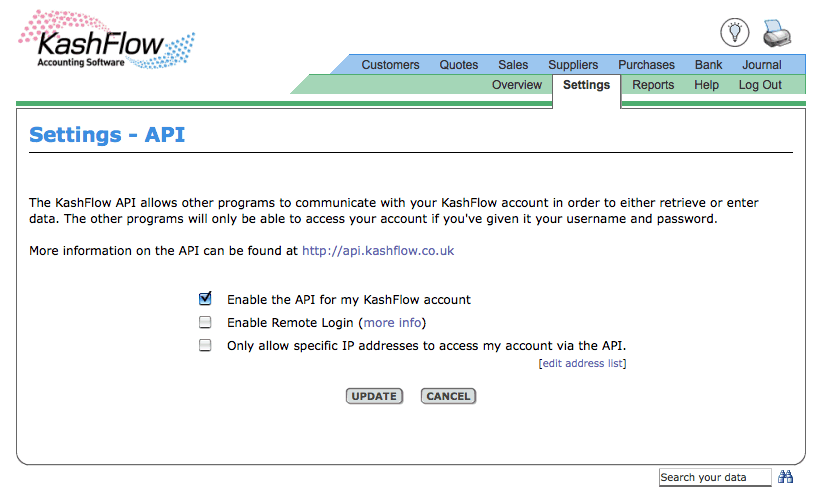
Task: Click Log Out in the menu
Action: (x=760, y=85)
